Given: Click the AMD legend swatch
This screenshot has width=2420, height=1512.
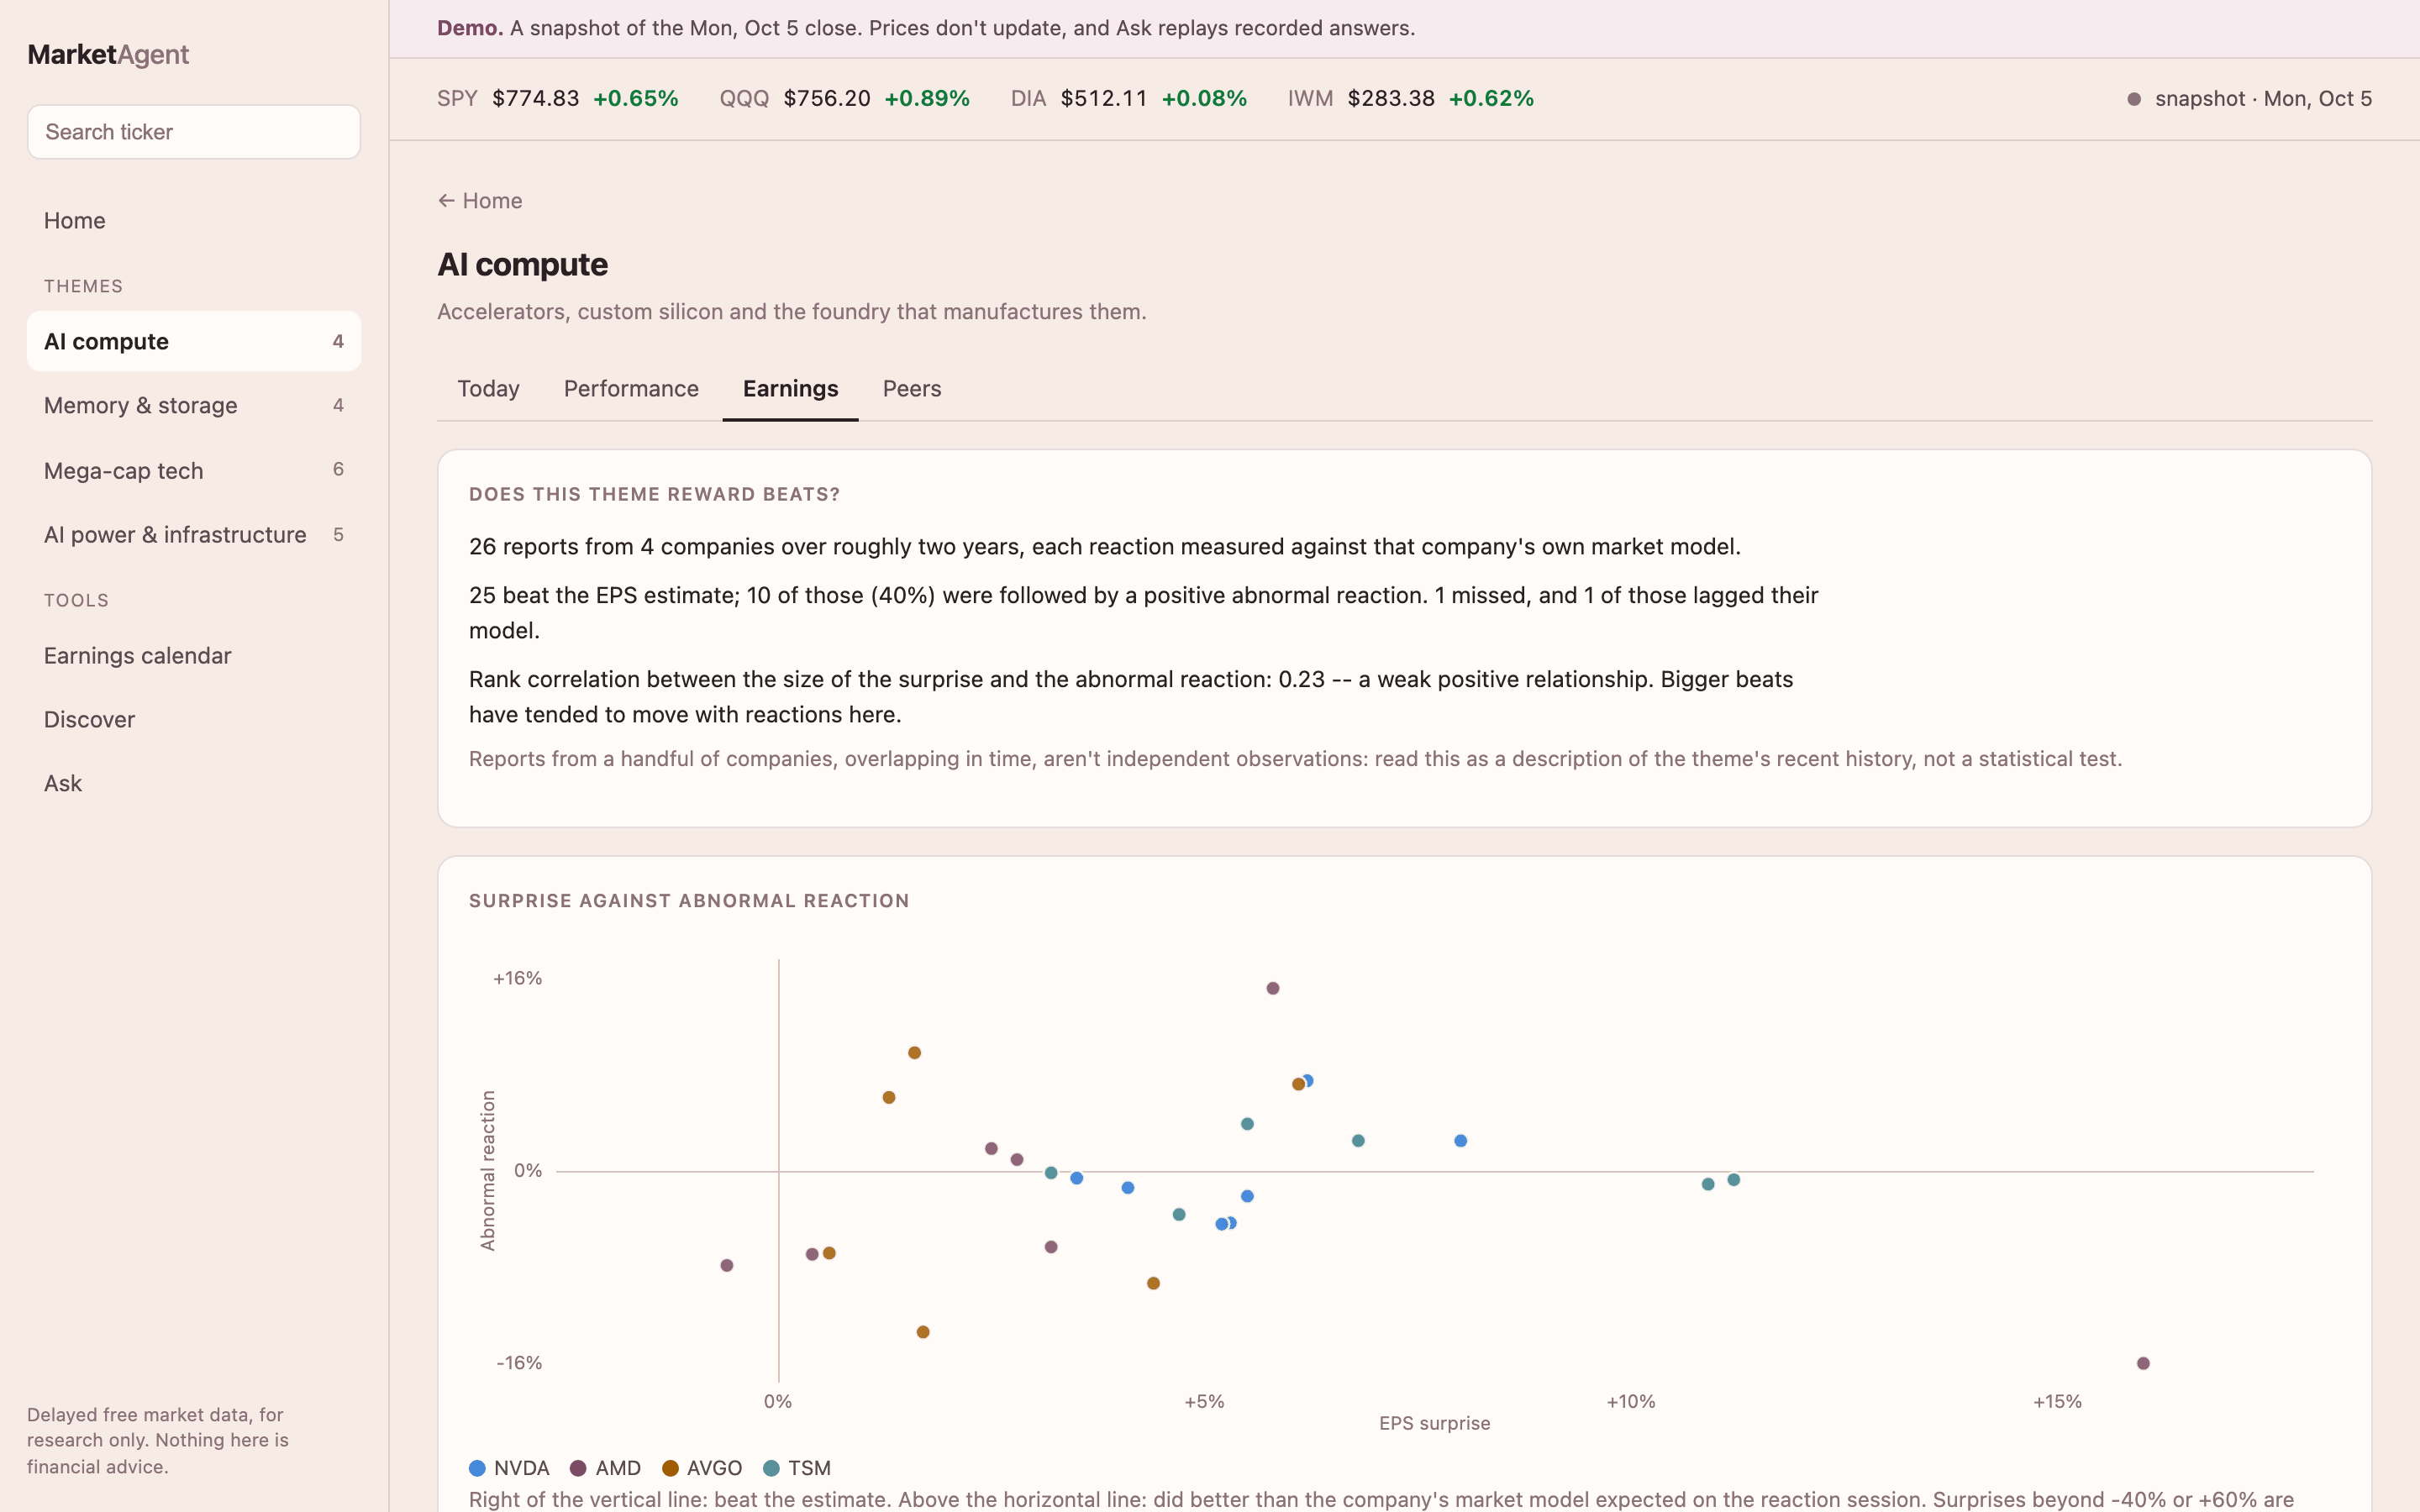Looking at the screenshot, I should (578, 1468).
